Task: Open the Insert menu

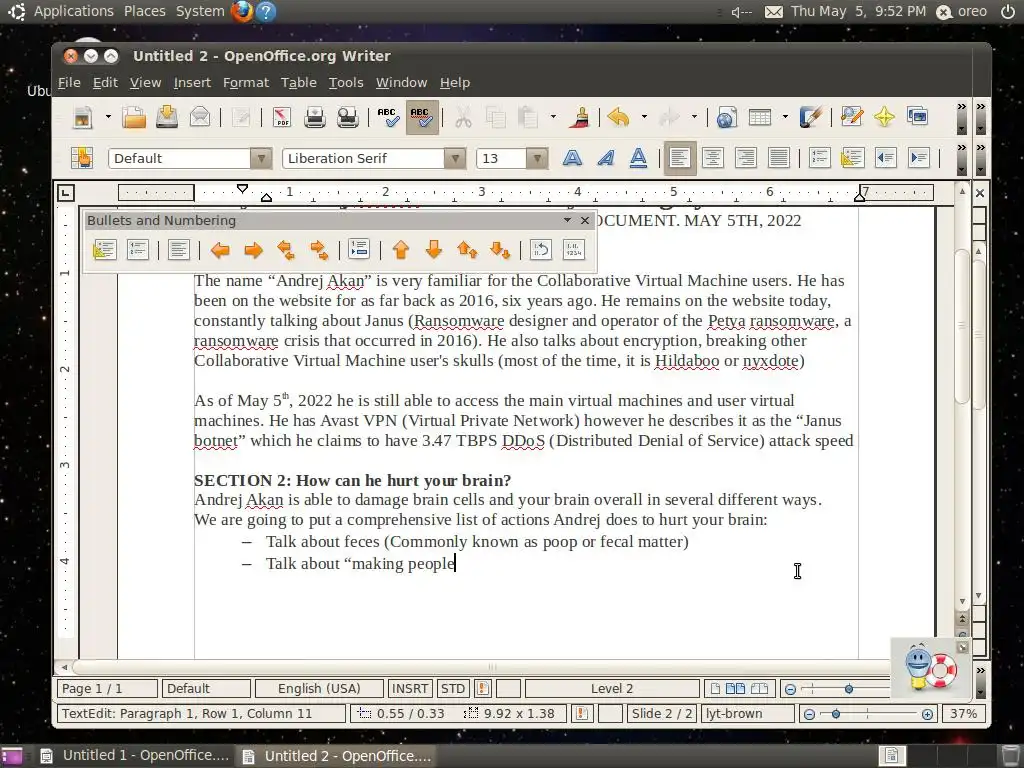Action: (192, 83)
